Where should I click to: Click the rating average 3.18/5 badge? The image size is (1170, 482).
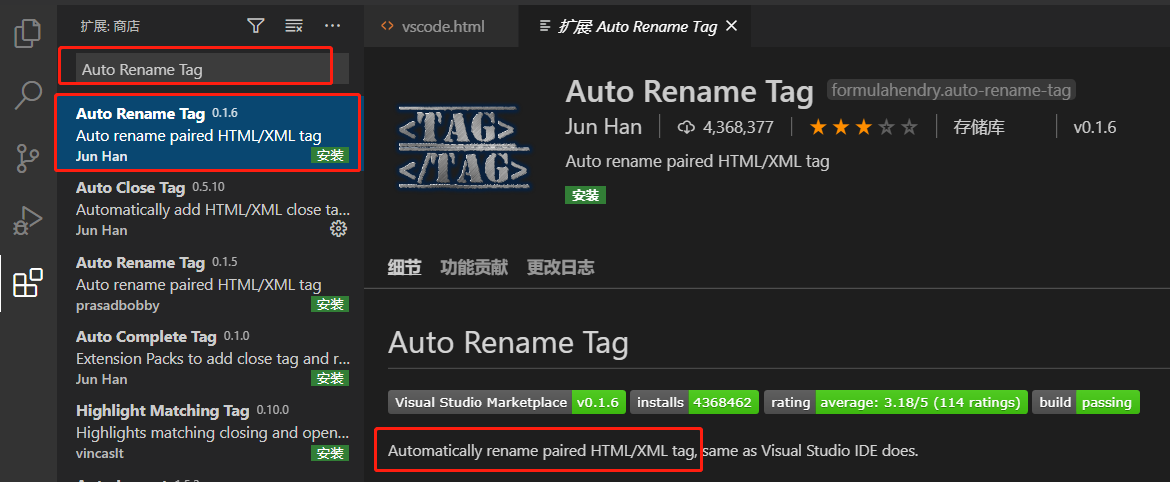tap(896, 402)
